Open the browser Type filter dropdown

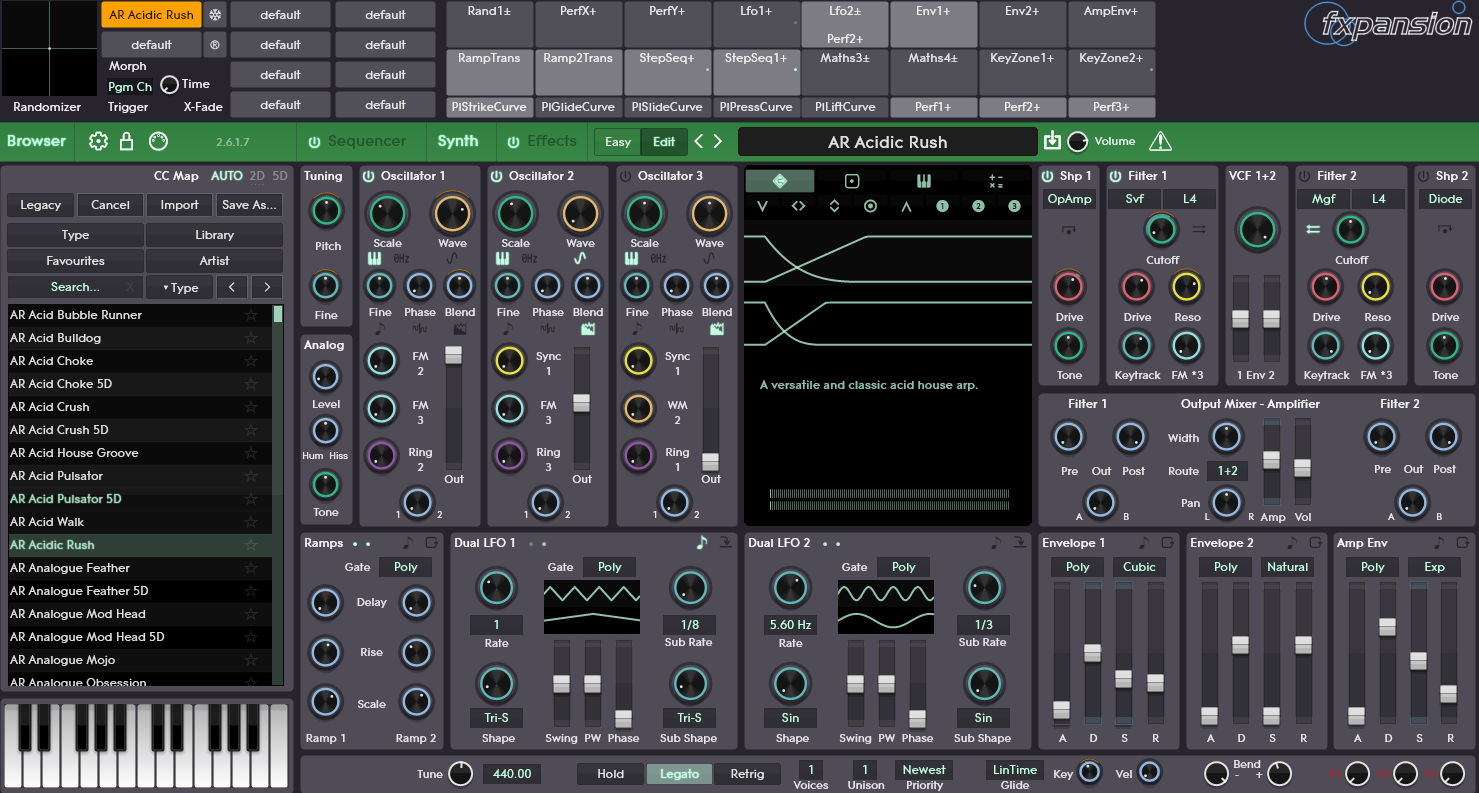pos(181,288)
